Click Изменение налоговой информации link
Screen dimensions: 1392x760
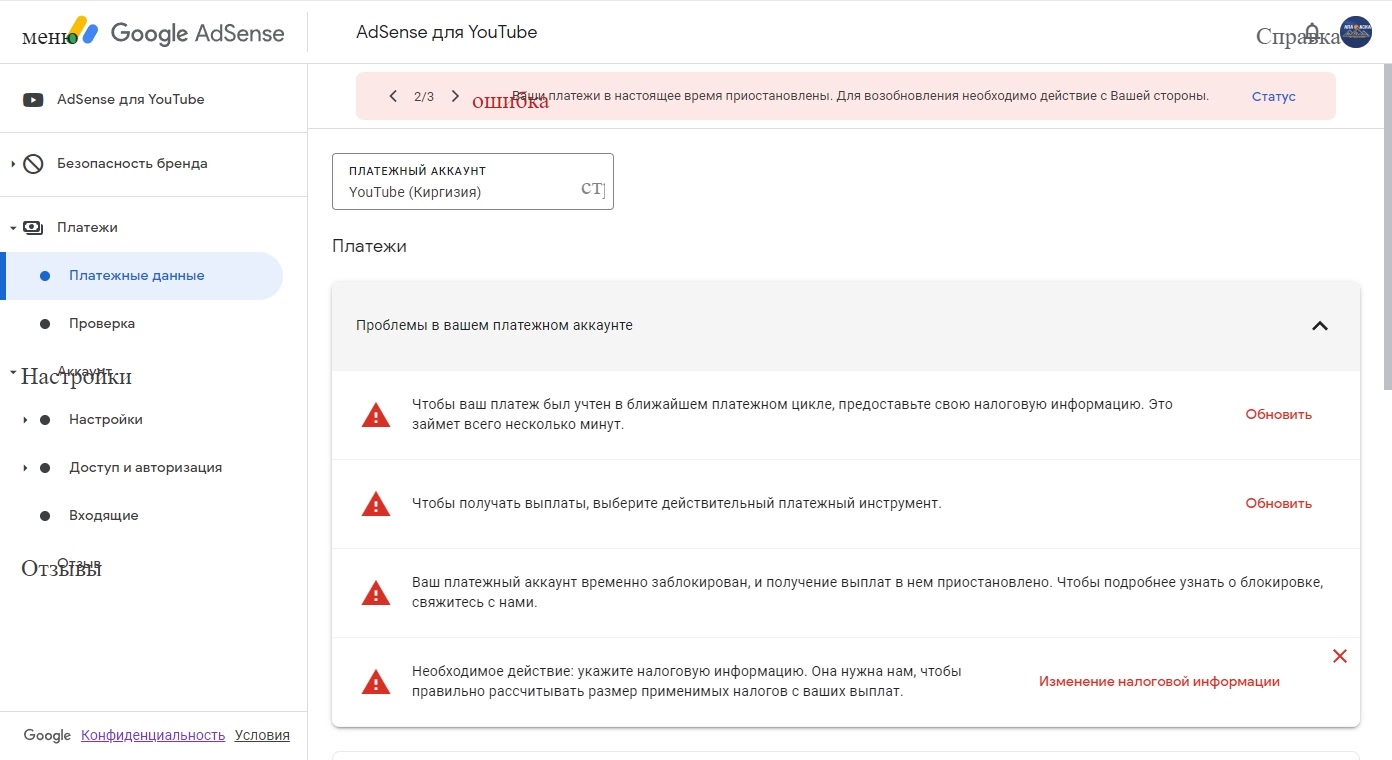coord(1159,682)
